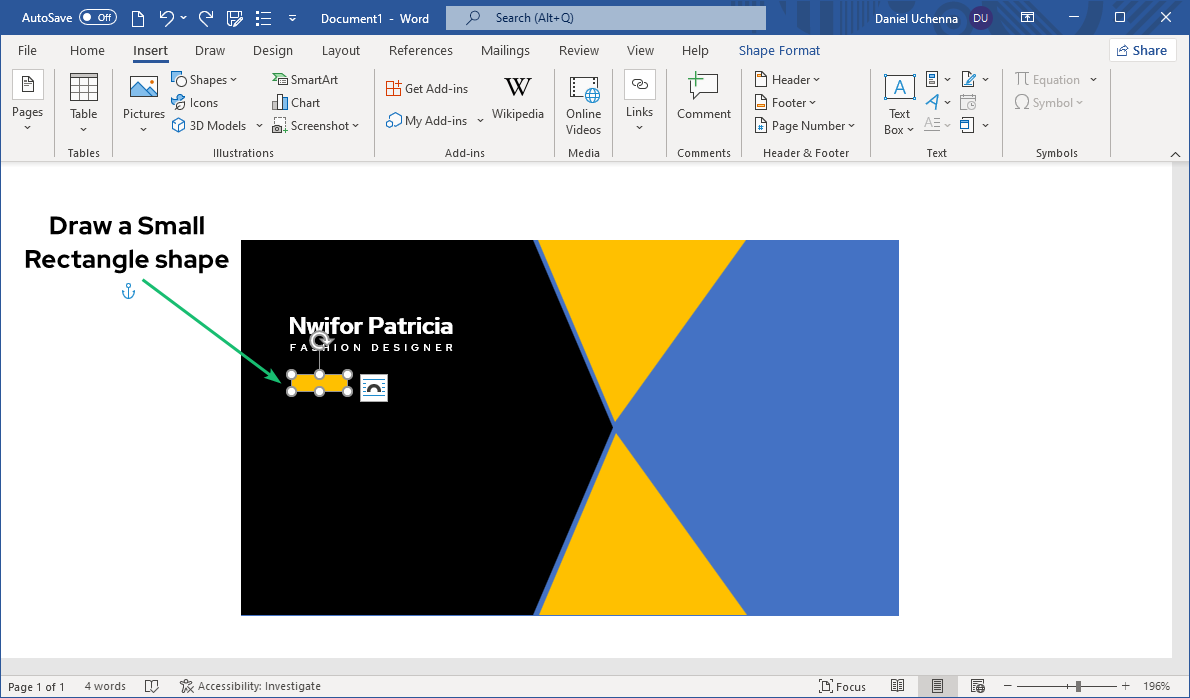This screenshot has width=1190, height=698.
Task: Click the Share button
Action: click(1142, 50)
